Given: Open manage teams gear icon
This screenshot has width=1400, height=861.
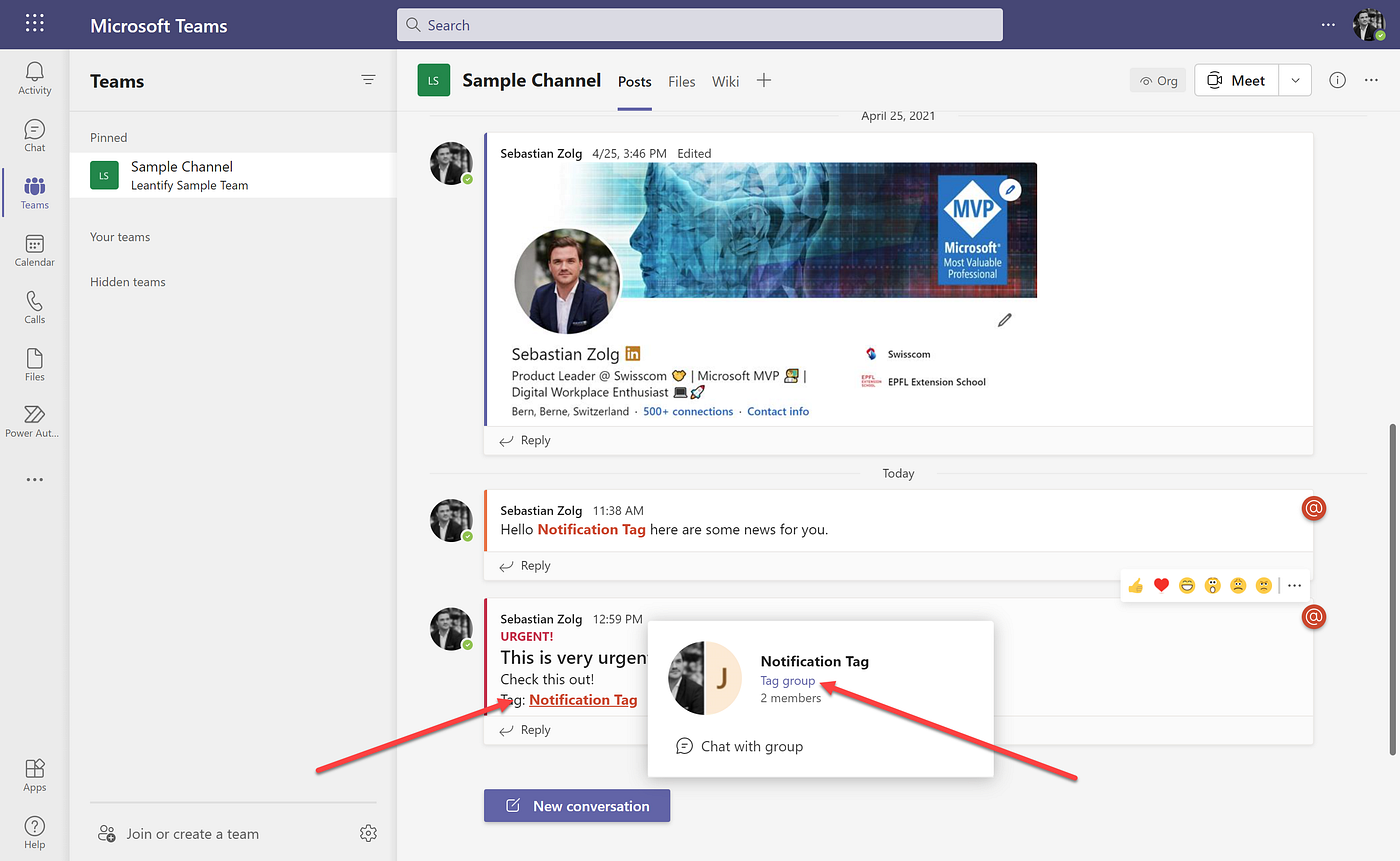Looking at the screenshot, I should point(368,833).
